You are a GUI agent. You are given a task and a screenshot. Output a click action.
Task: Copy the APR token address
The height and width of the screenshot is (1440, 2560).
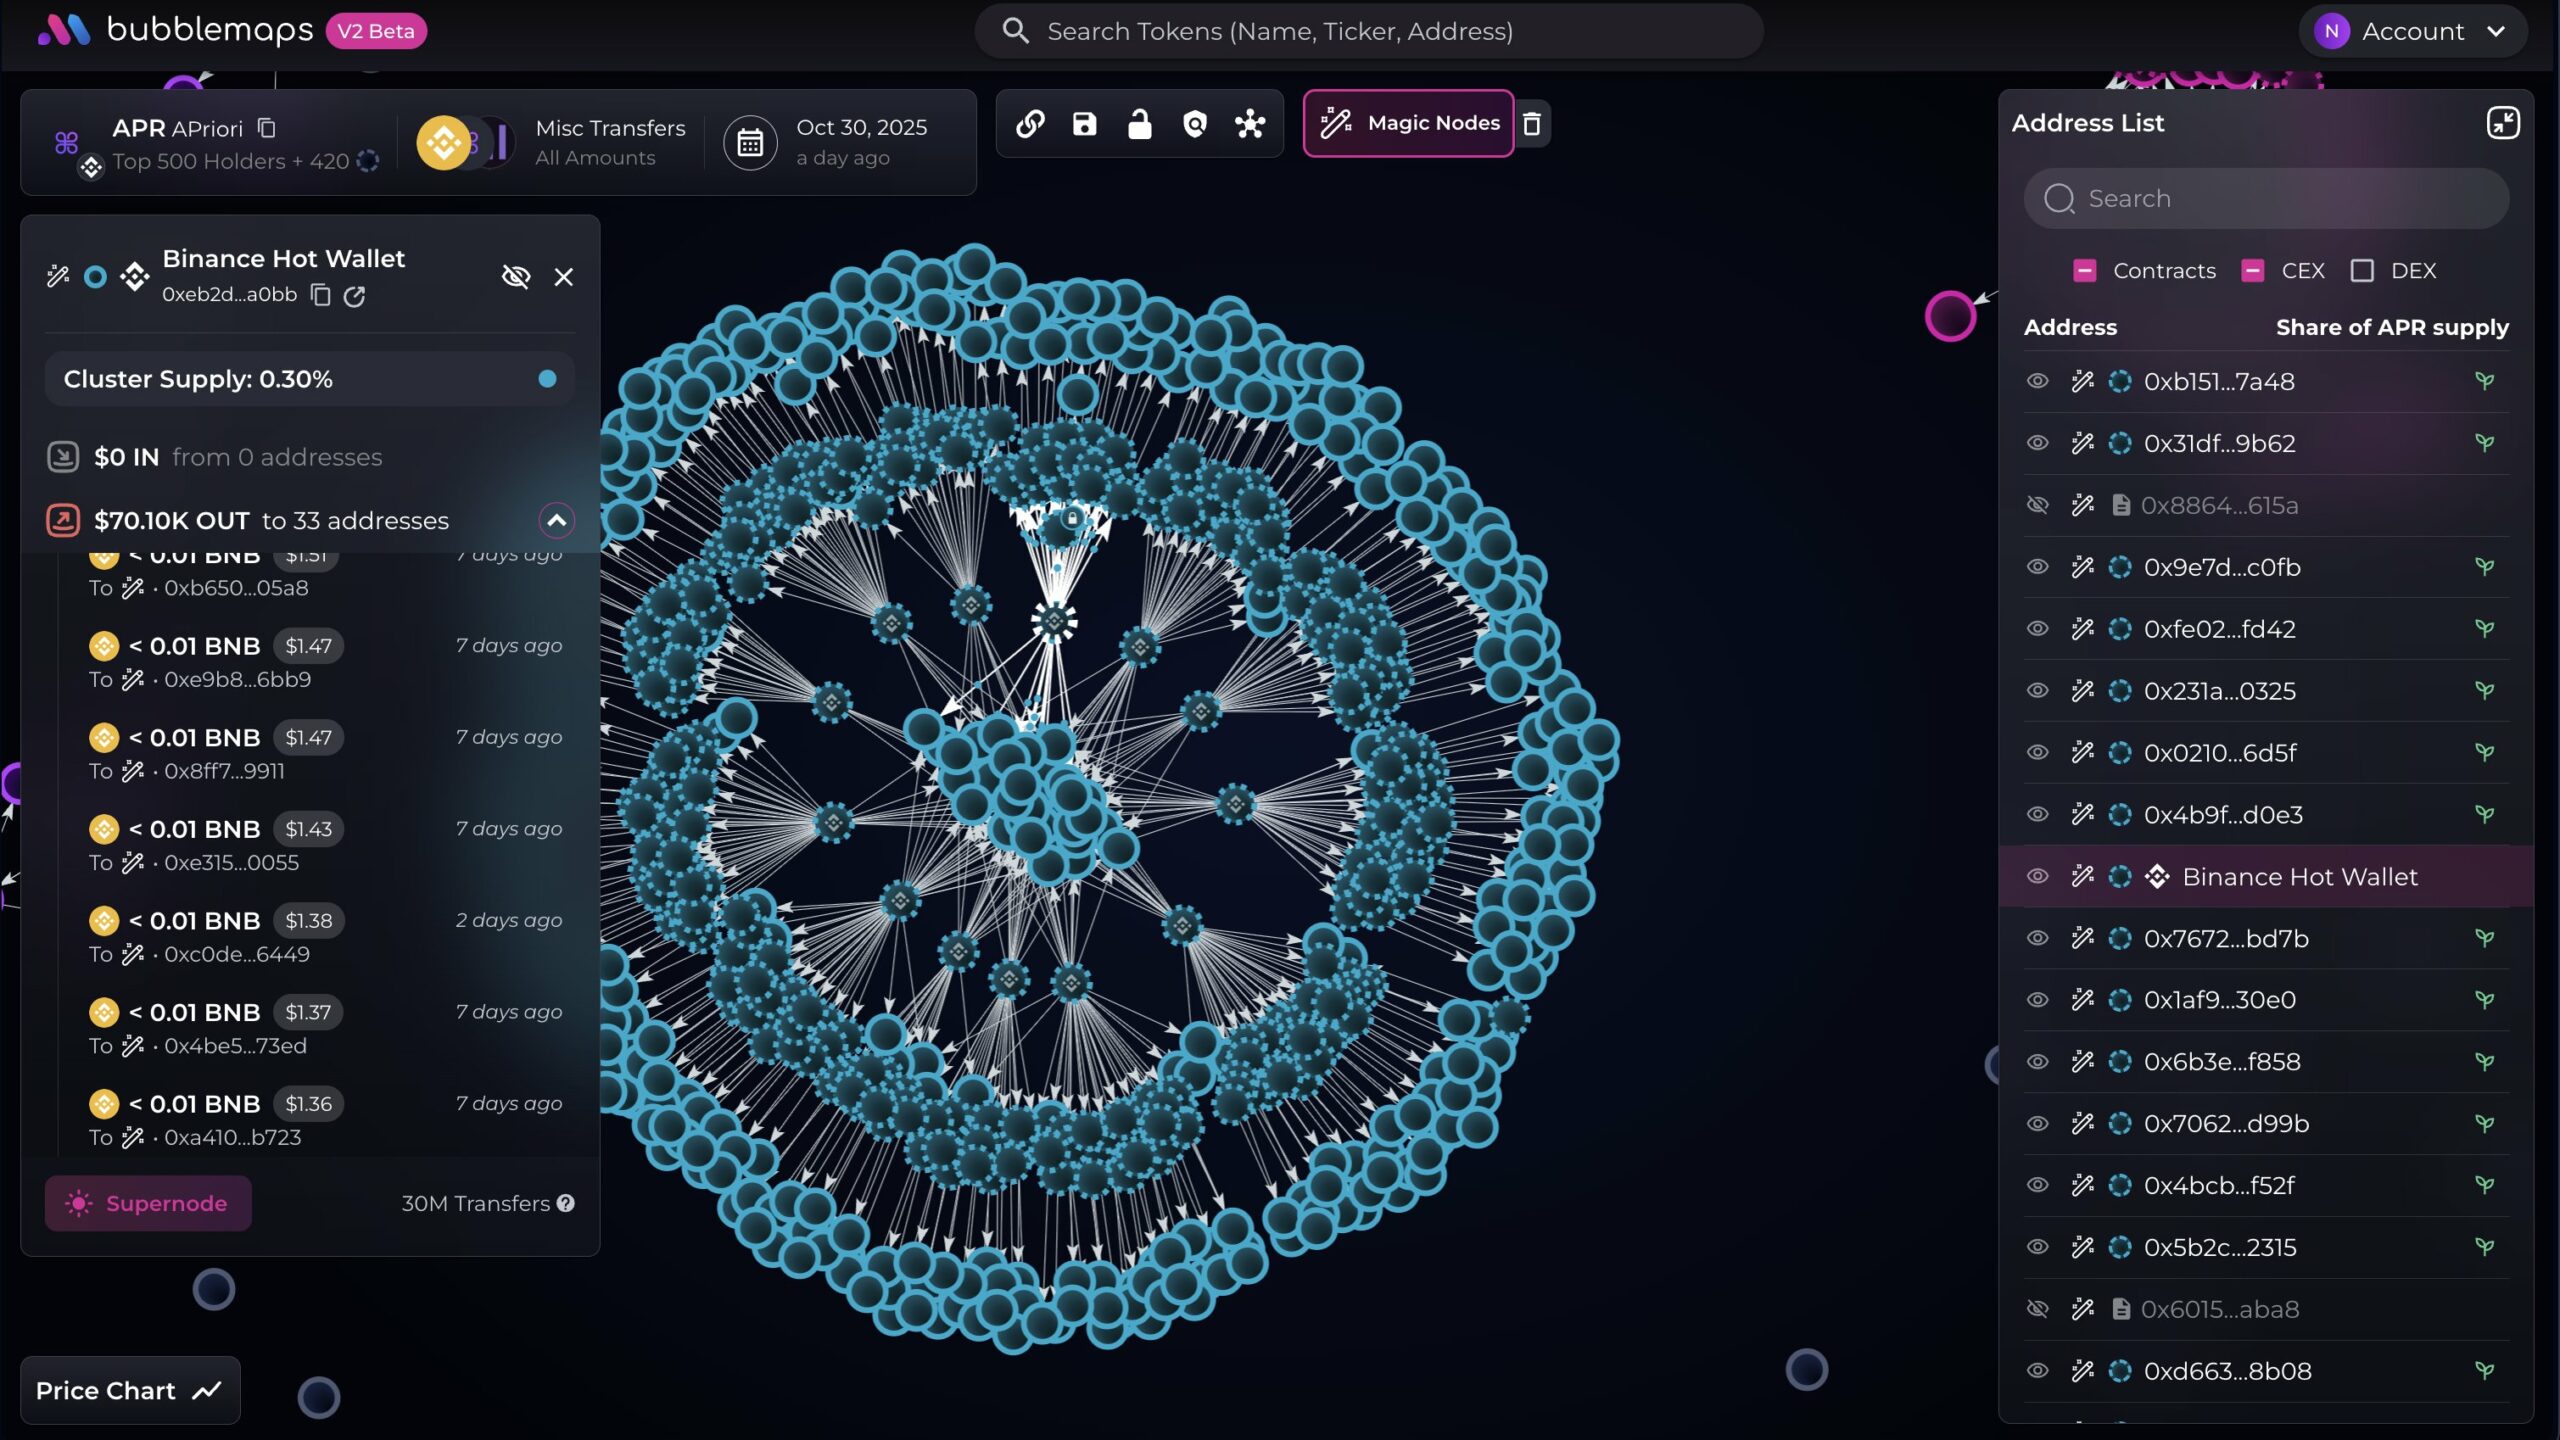[267, 128]
